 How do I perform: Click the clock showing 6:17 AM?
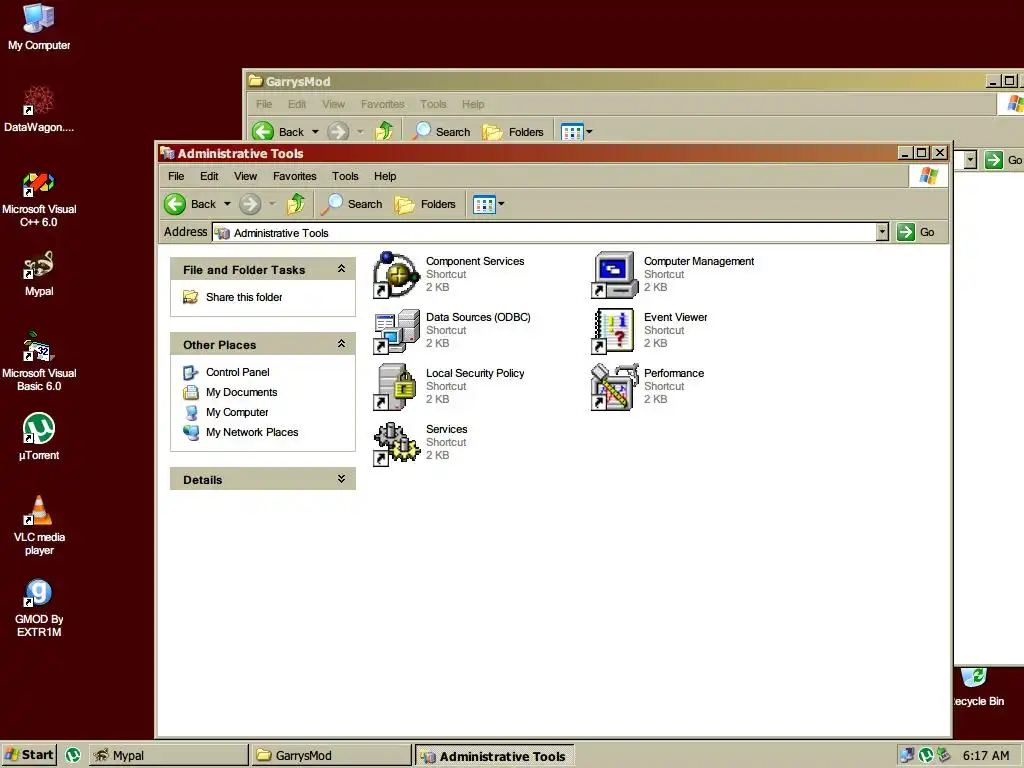pos(986,756)
